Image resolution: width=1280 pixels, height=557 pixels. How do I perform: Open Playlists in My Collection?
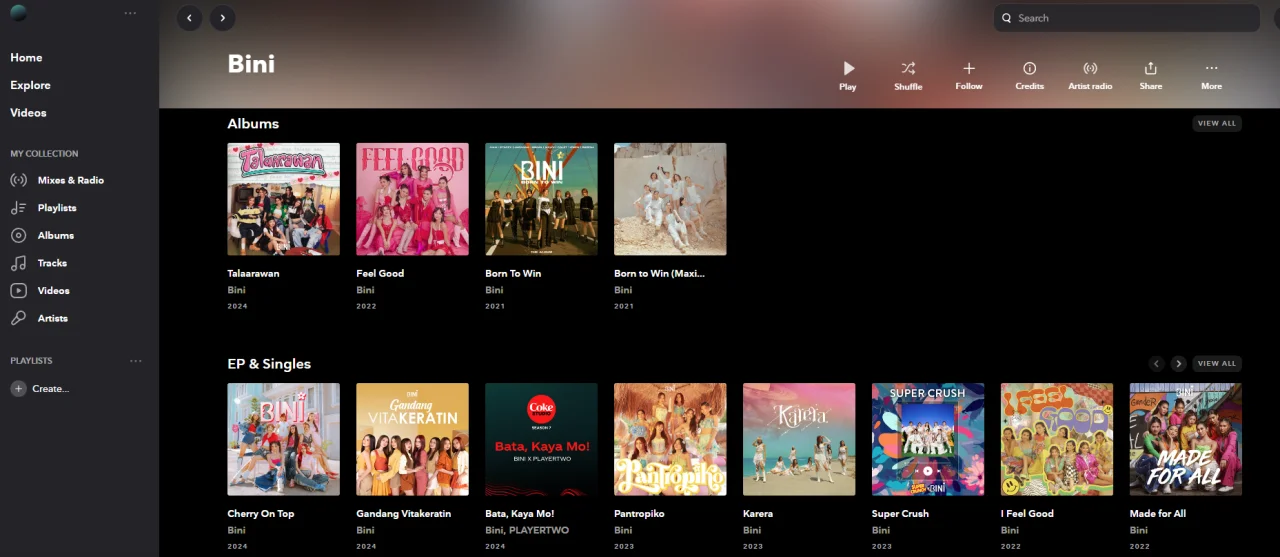(x=57, y=208)
